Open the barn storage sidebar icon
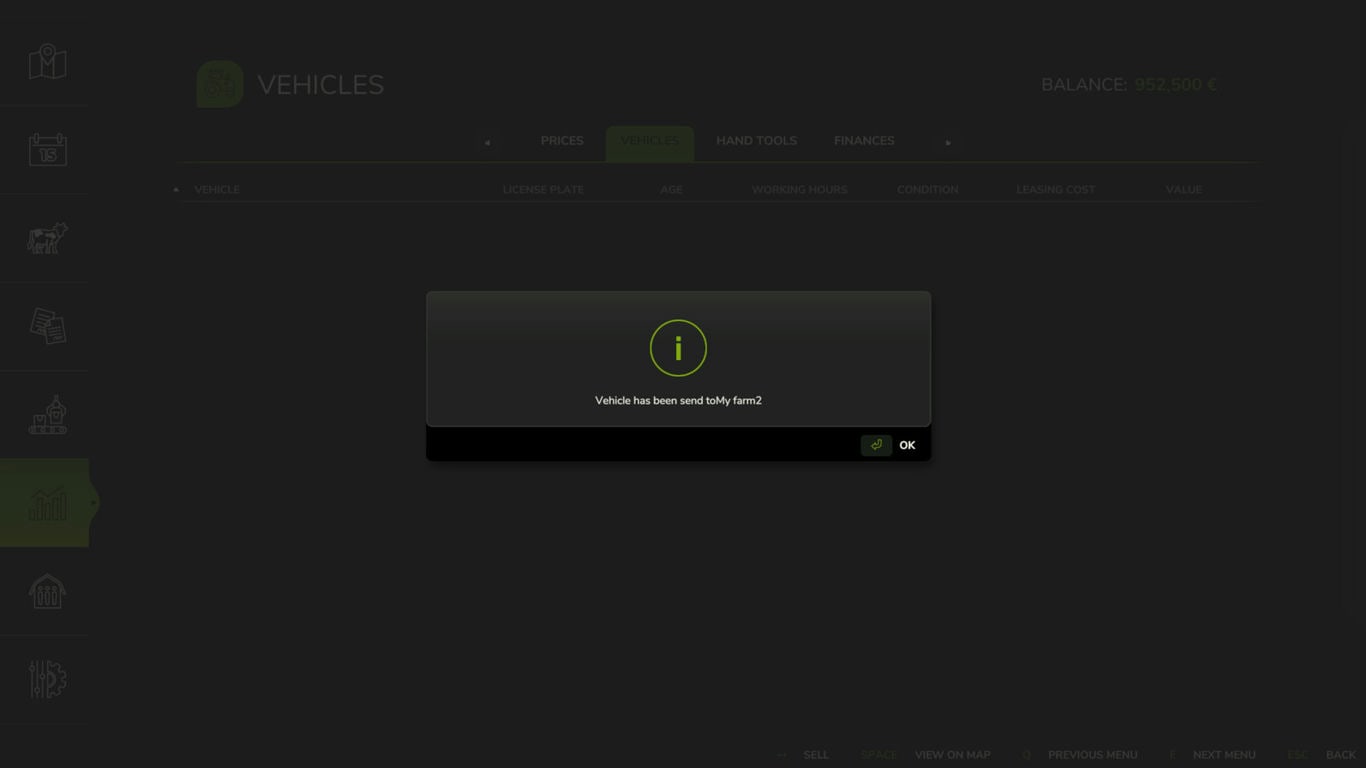Image resolution: width=1366 pixels, height=768 pixels. (x=47, y=591)
